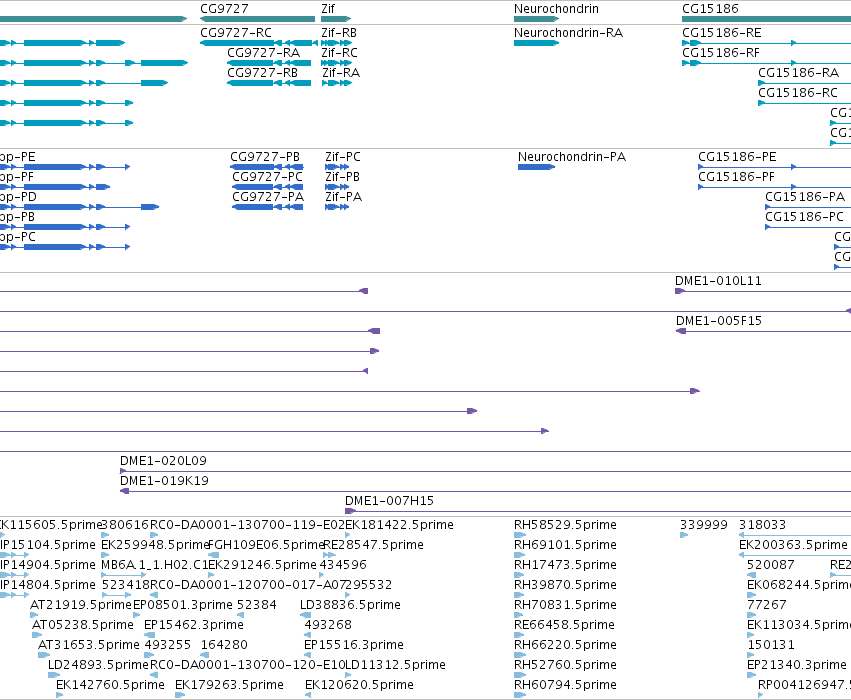Select the Zif gene label
Image resolution: width=851 pixels, height=700 pixels.
coord(328,9)
